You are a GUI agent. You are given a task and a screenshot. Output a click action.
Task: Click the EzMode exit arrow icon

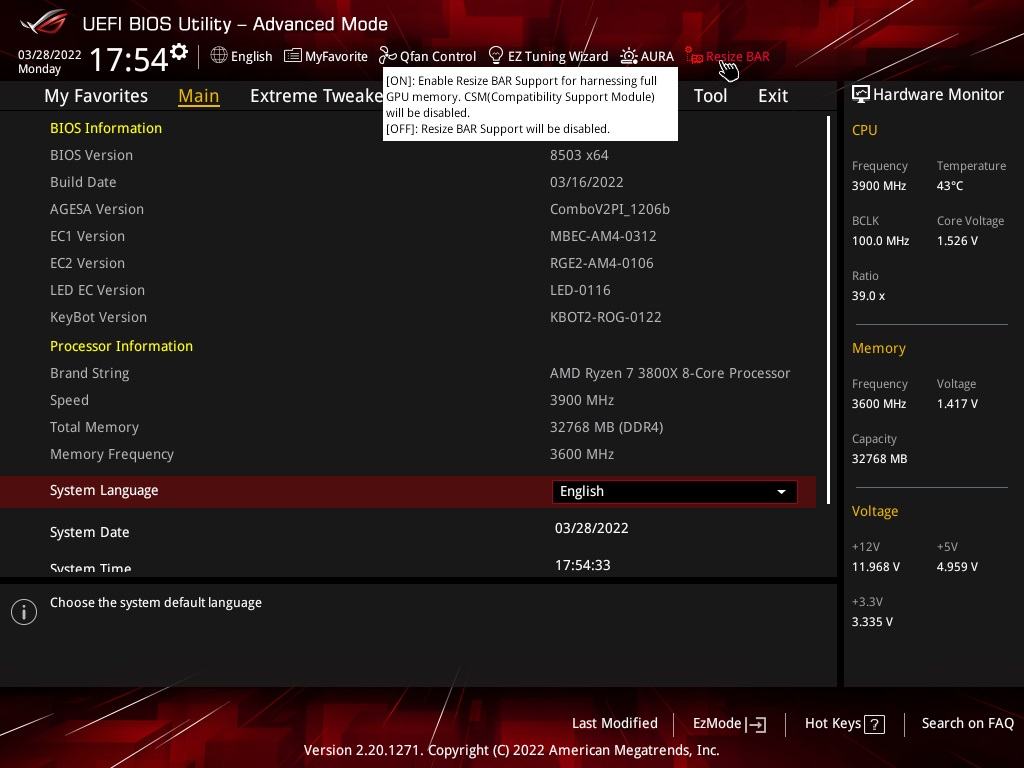pyautogui.click(x=756, y=724)
